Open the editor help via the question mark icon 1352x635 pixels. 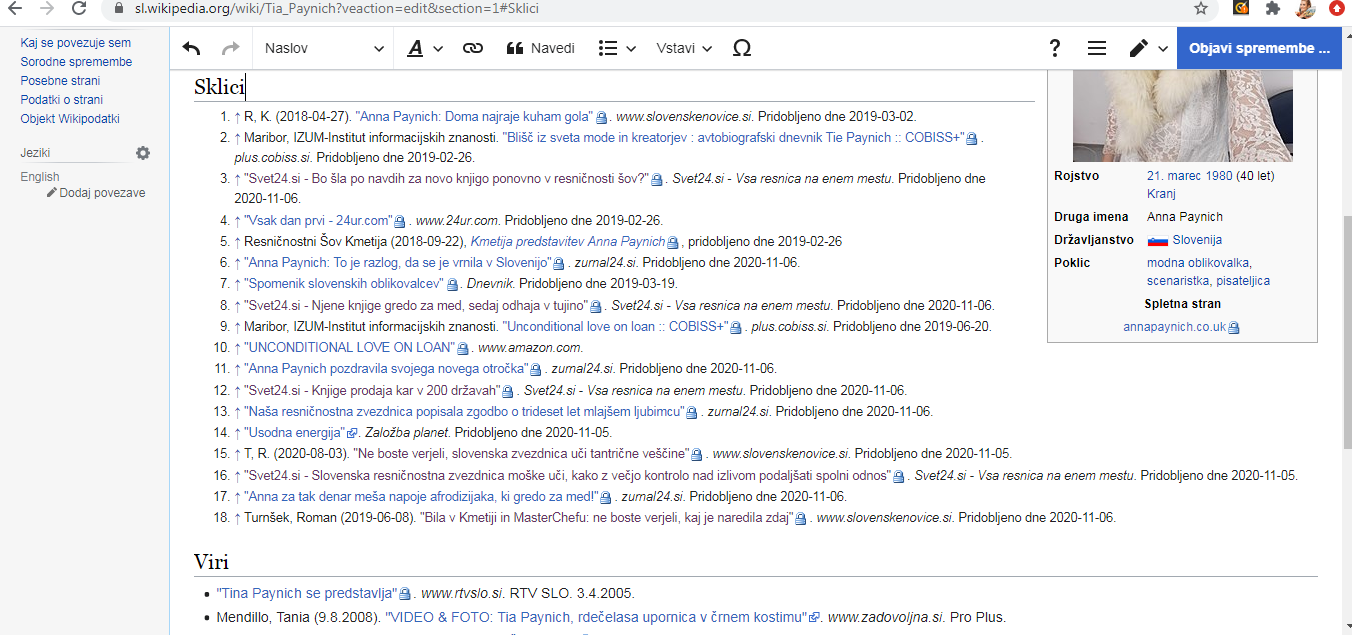(1053, 47)
